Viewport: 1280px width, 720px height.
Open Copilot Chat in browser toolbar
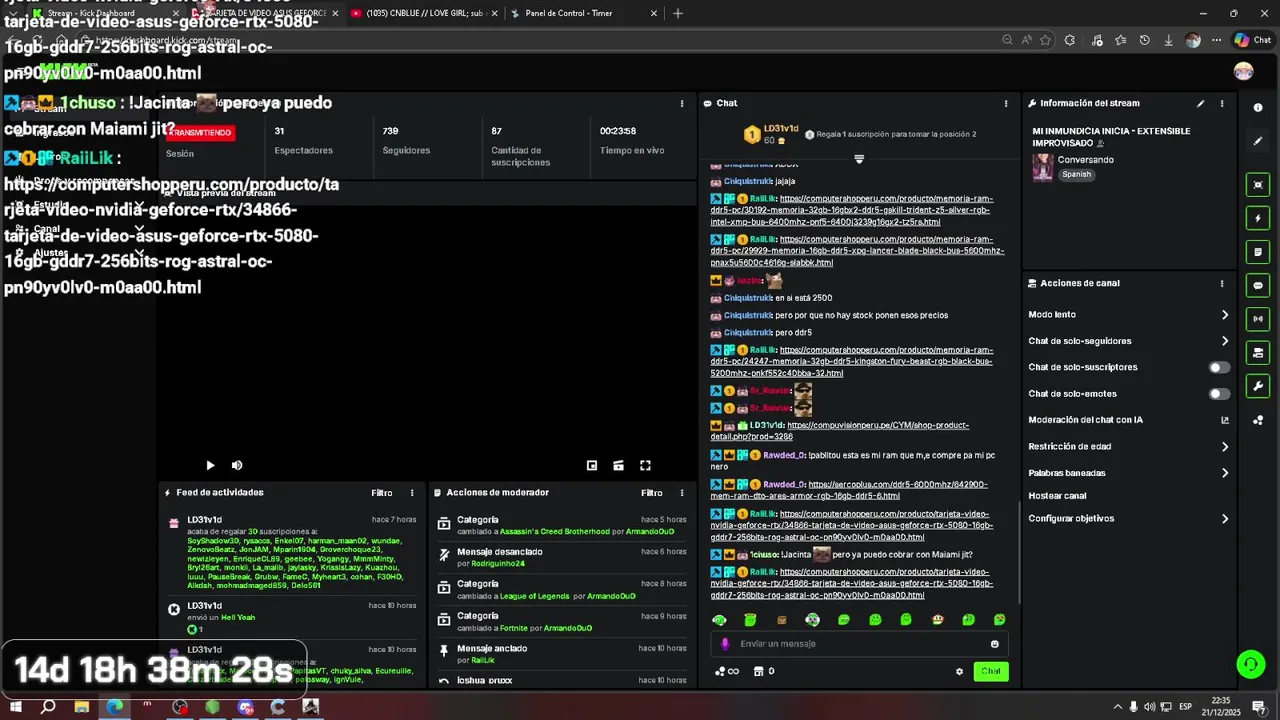coord(1252,40)
